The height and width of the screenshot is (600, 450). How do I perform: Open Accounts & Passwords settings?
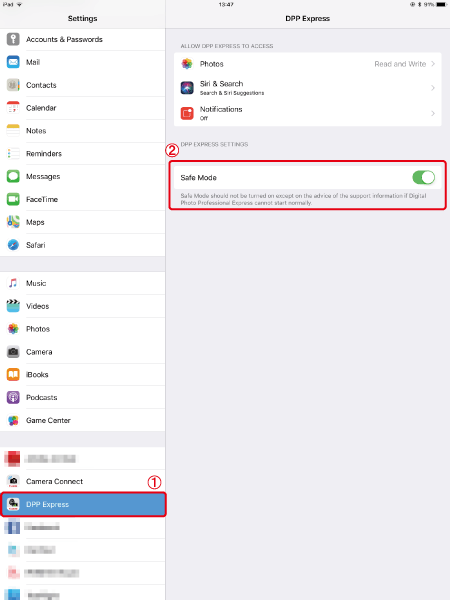point(83,39)
